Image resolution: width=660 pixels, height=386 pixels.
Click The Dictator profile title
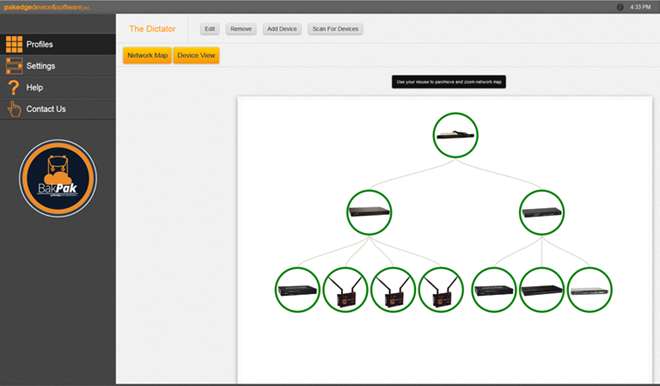(152, 29)
